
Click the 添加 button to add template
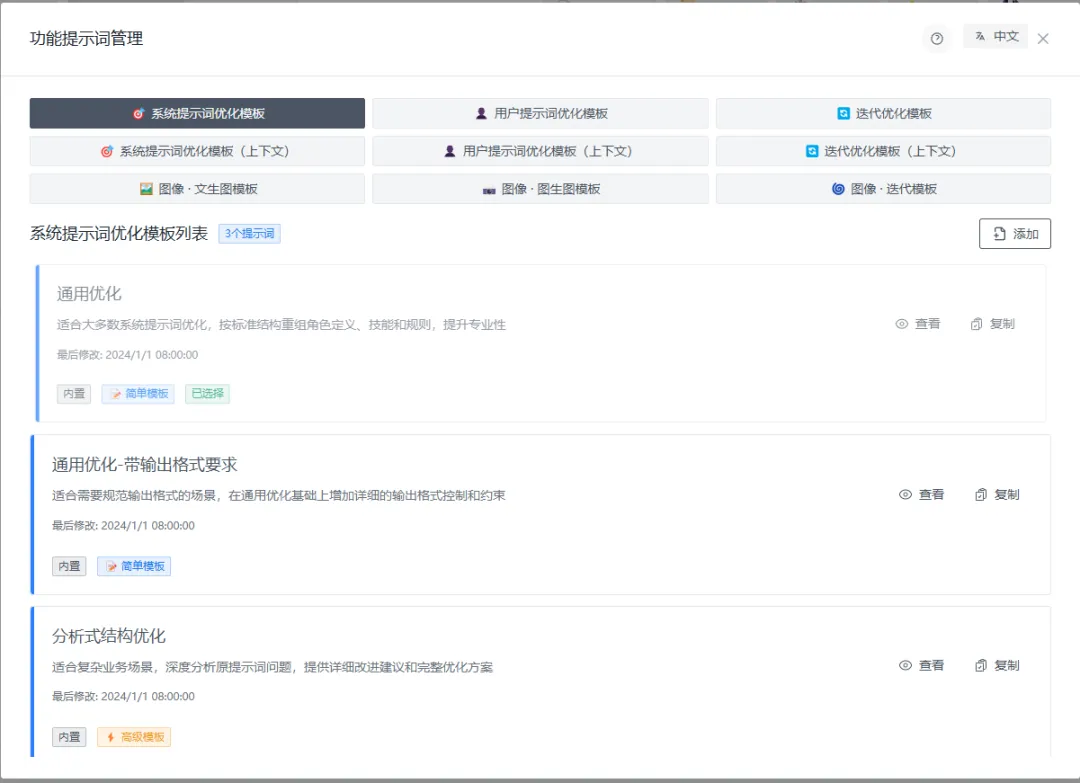tap(1015, 233)
